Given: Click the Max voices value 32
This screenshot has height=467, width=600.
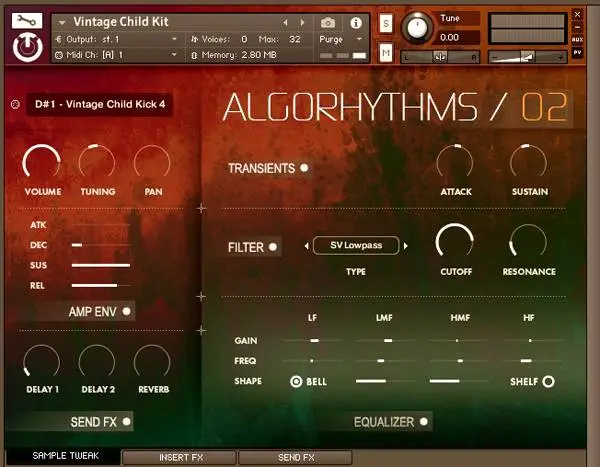Looking at the screenshot, I should [x=295, y=39].
